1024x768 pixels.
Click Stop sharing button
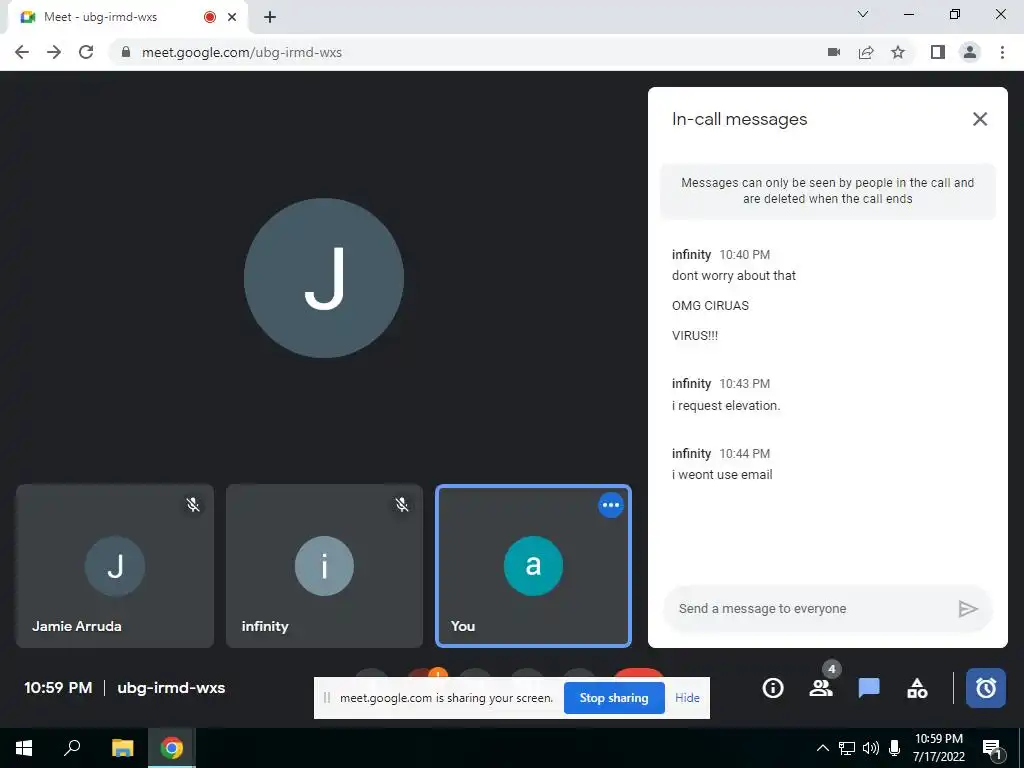click(x=614, y=697)
